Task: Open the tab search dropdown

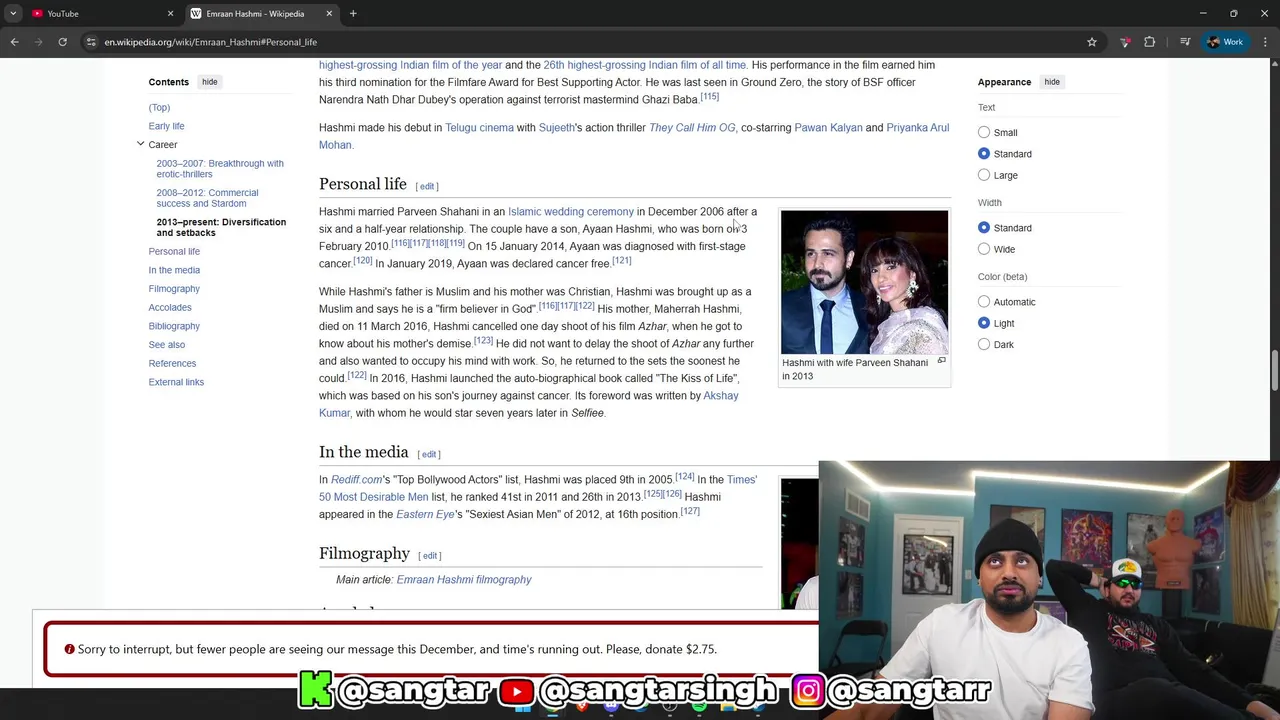Action: coord(13,14)
